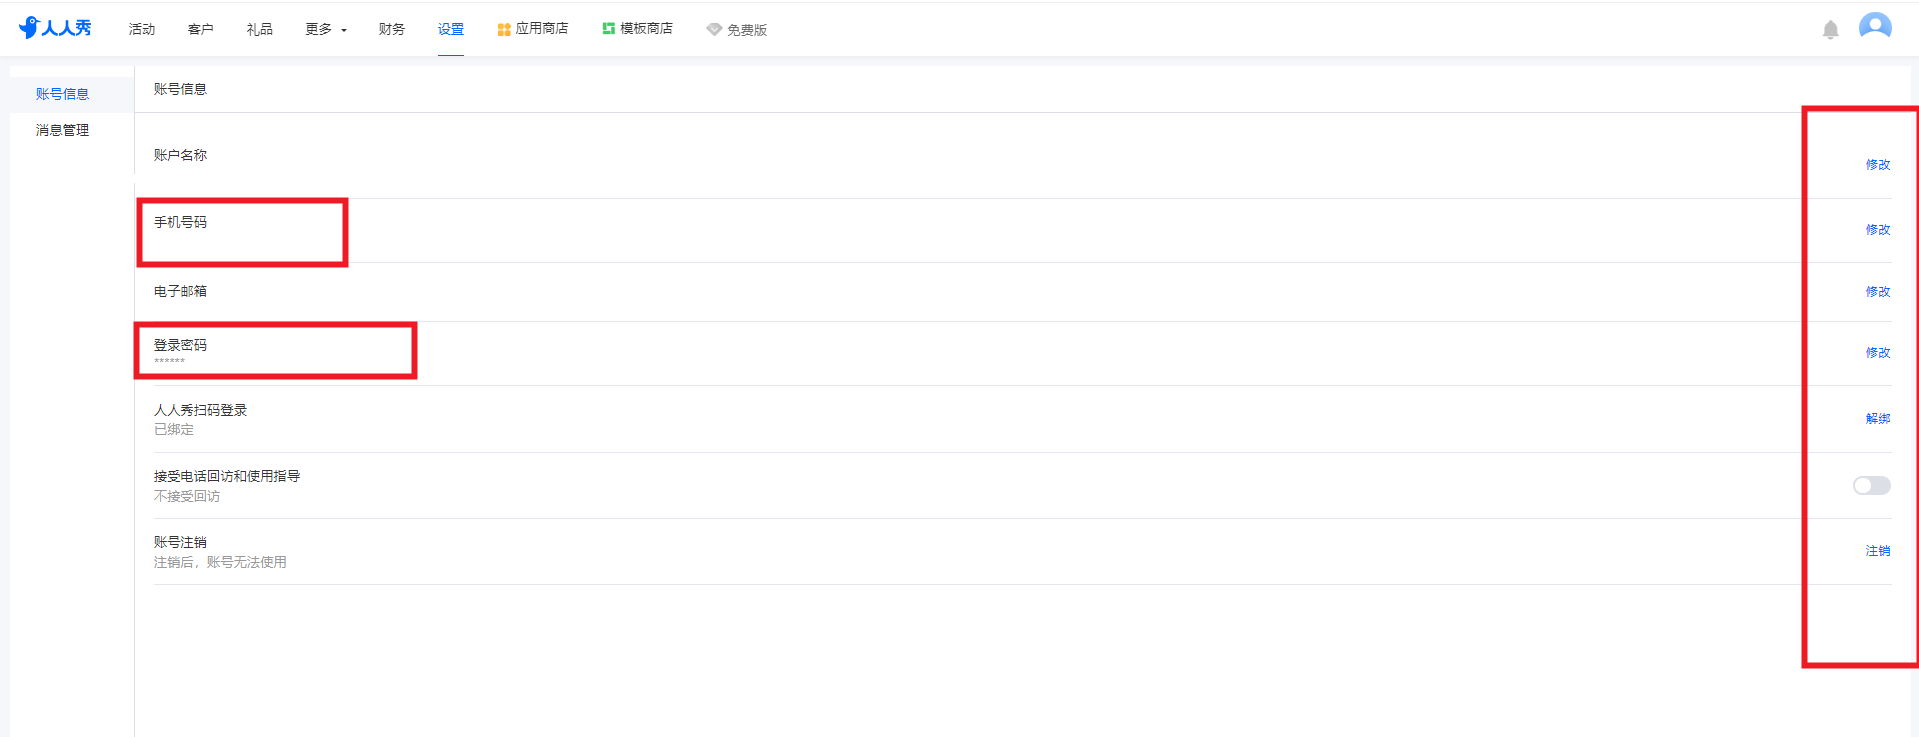The height and width of the screenshot is (737, 1919).
Task: Click 修改 for 手机号码
Action: pyautogui.click(x=1878, y=229)
